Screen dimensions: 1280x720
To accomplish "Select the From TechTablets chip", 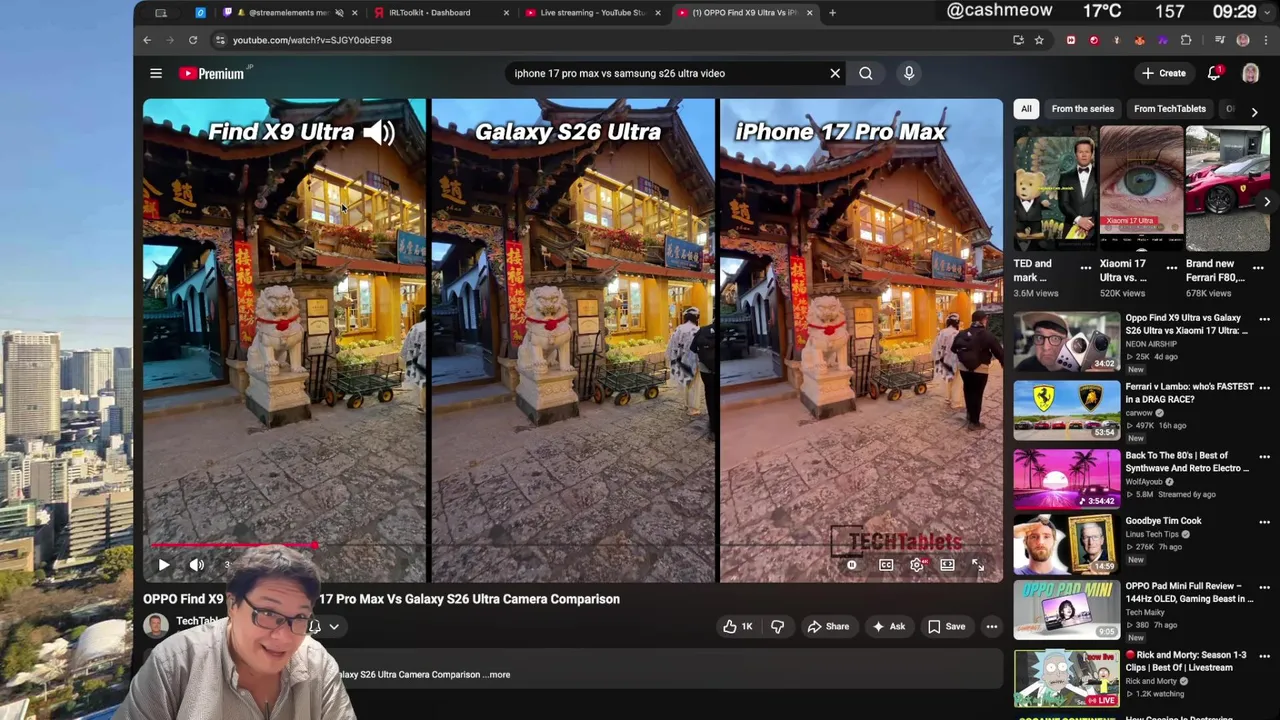I will pos(1170,109).
